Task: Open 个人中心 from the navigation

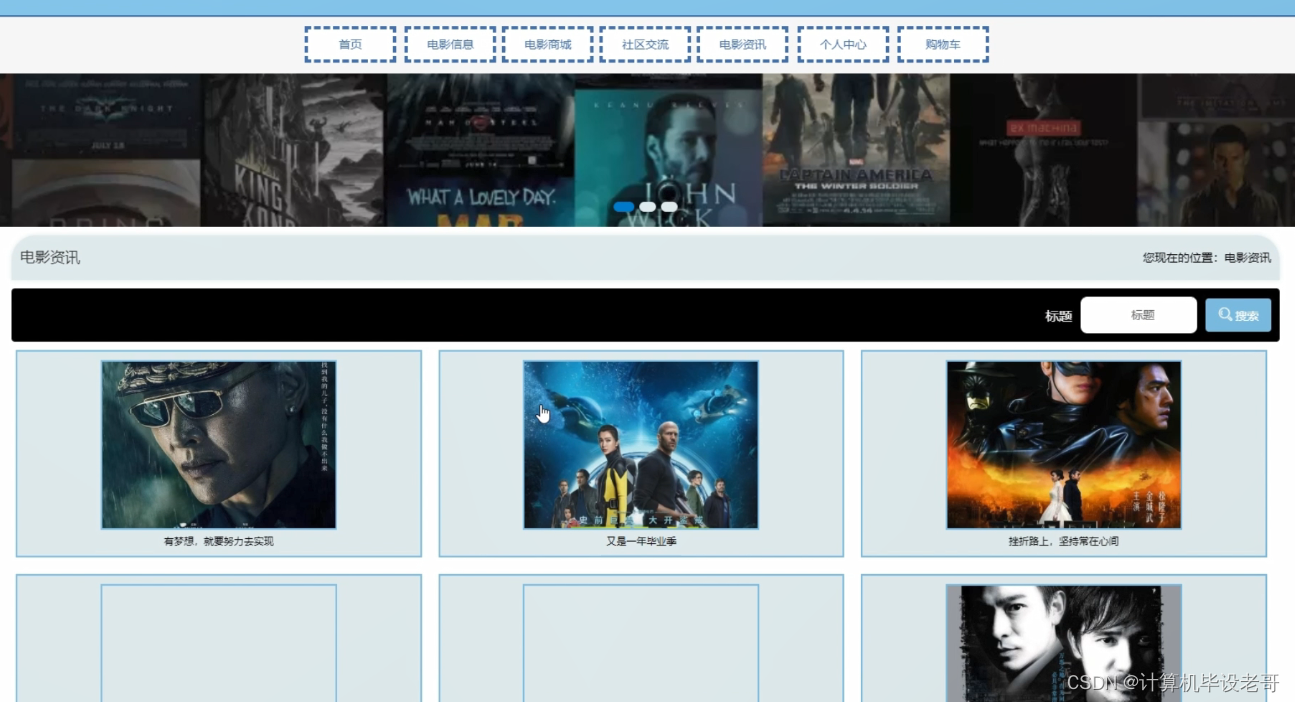Action: (843, 45)
